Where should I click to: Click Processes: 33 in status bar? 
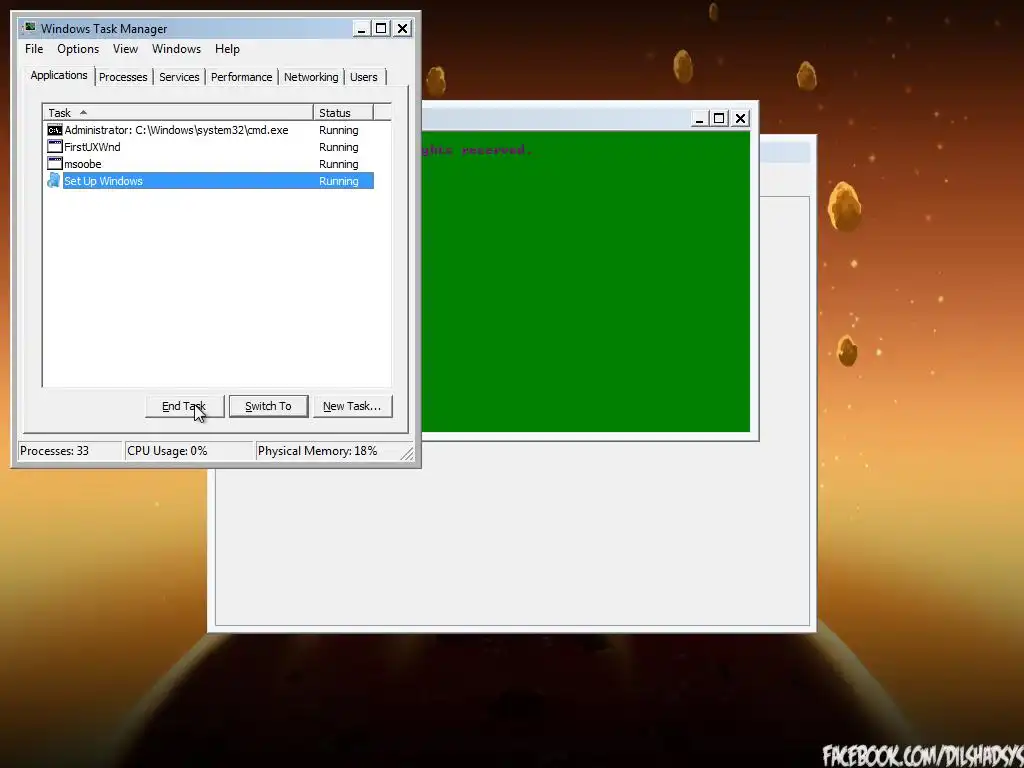[54, 451]
